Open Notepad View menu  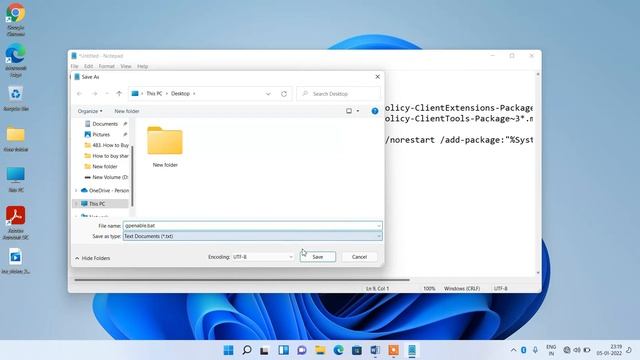[x=126, y=66]
